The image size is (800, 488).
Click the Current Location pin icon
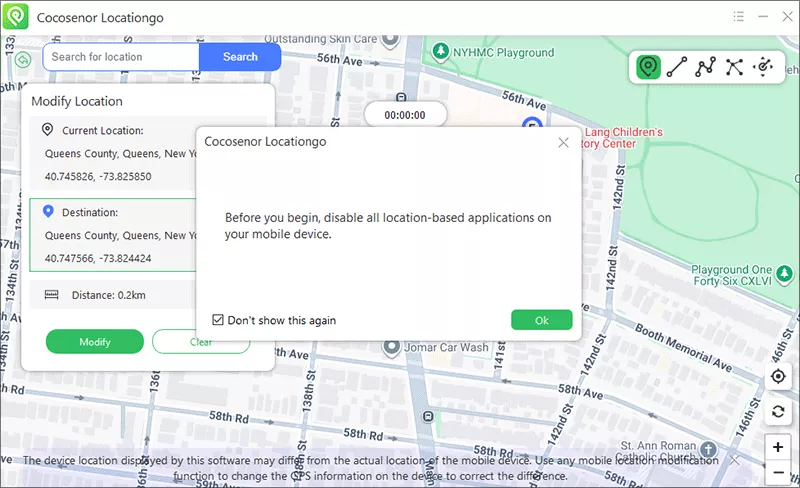pos(47,130)
